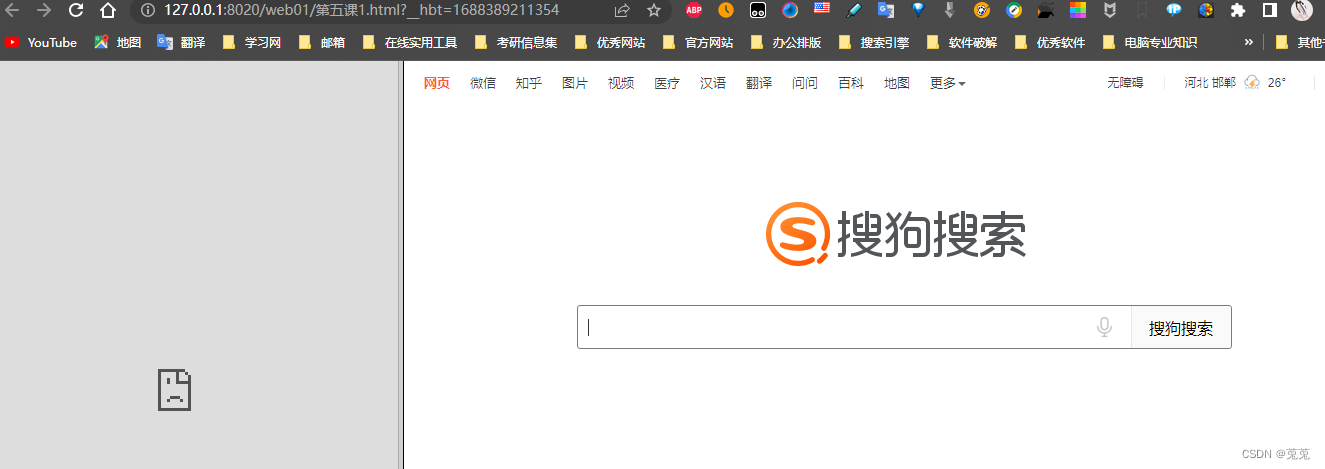Viewport: 1325px width, 469px height.
Task: Open the 地图 tab in Sogou navigation
Action: (897, 83)
